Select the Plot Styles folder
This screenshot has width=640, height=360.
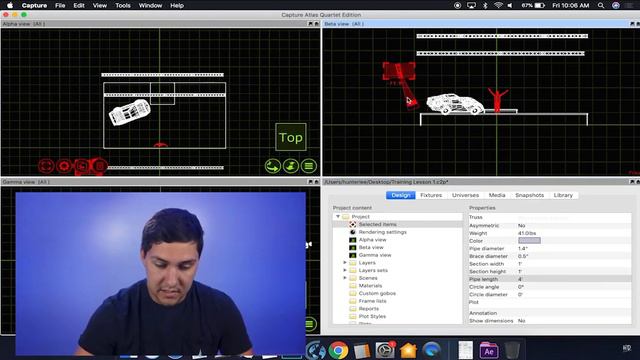click(x=372, y=316)
